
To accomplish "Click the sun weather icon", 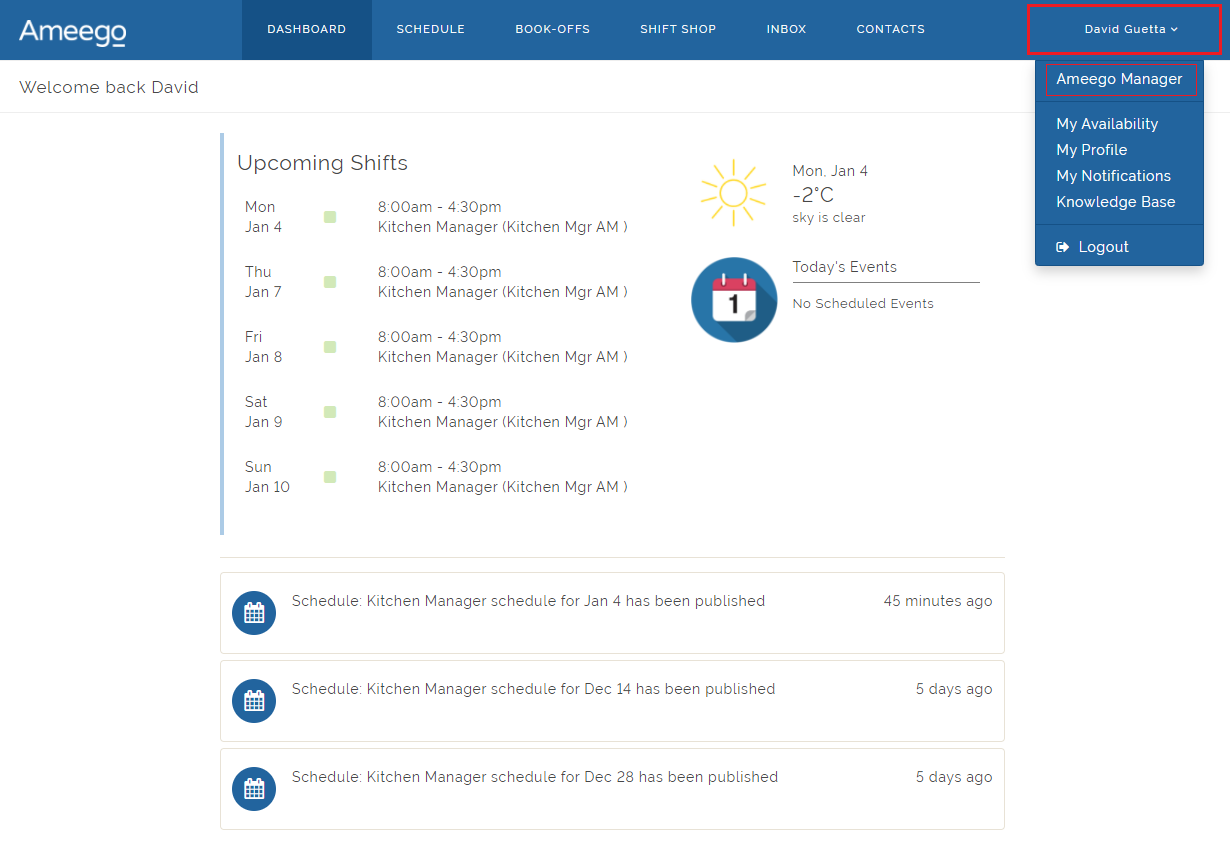I will pyautogui.click(x=733, y=192).
